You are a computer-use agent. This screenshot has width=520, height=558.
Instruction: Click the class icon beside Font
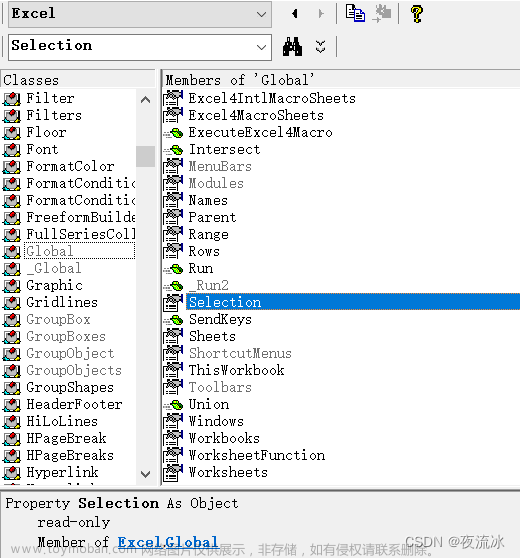tap(12, 150)
